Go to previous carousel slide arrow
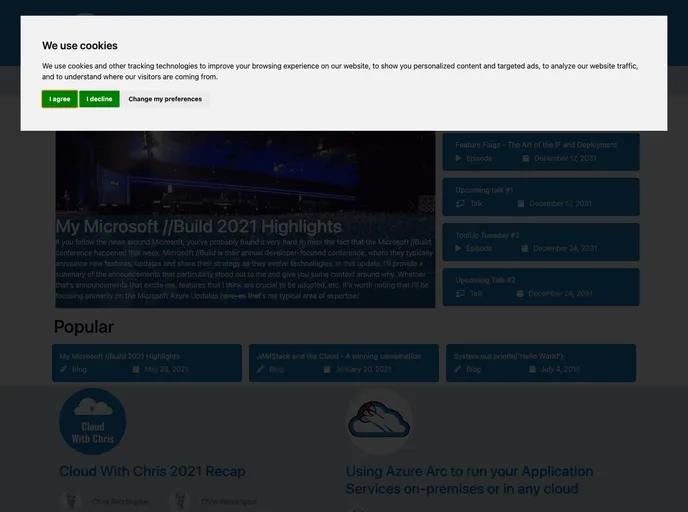 click(x=79, y=205)
